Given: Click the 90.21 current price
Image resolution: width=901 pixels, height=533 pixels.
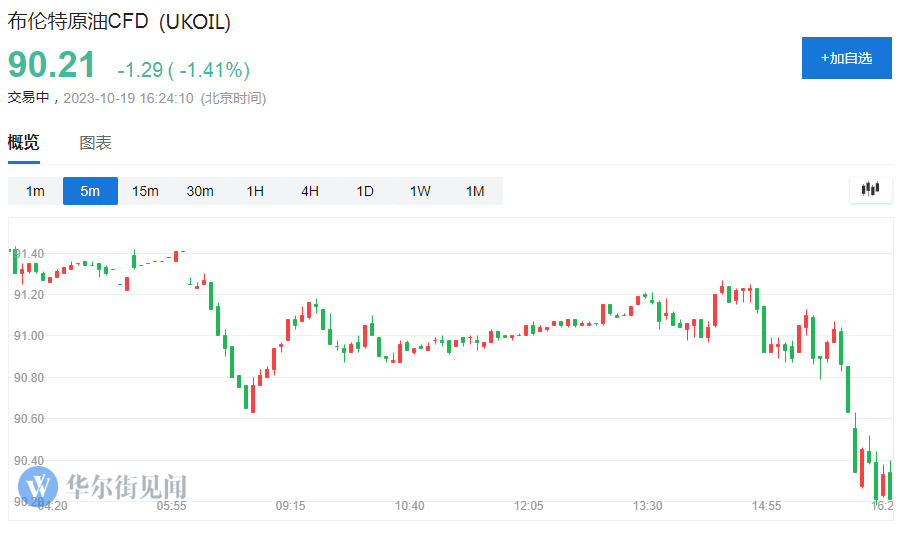Looking at the screenshot, I should coord(52,66).
